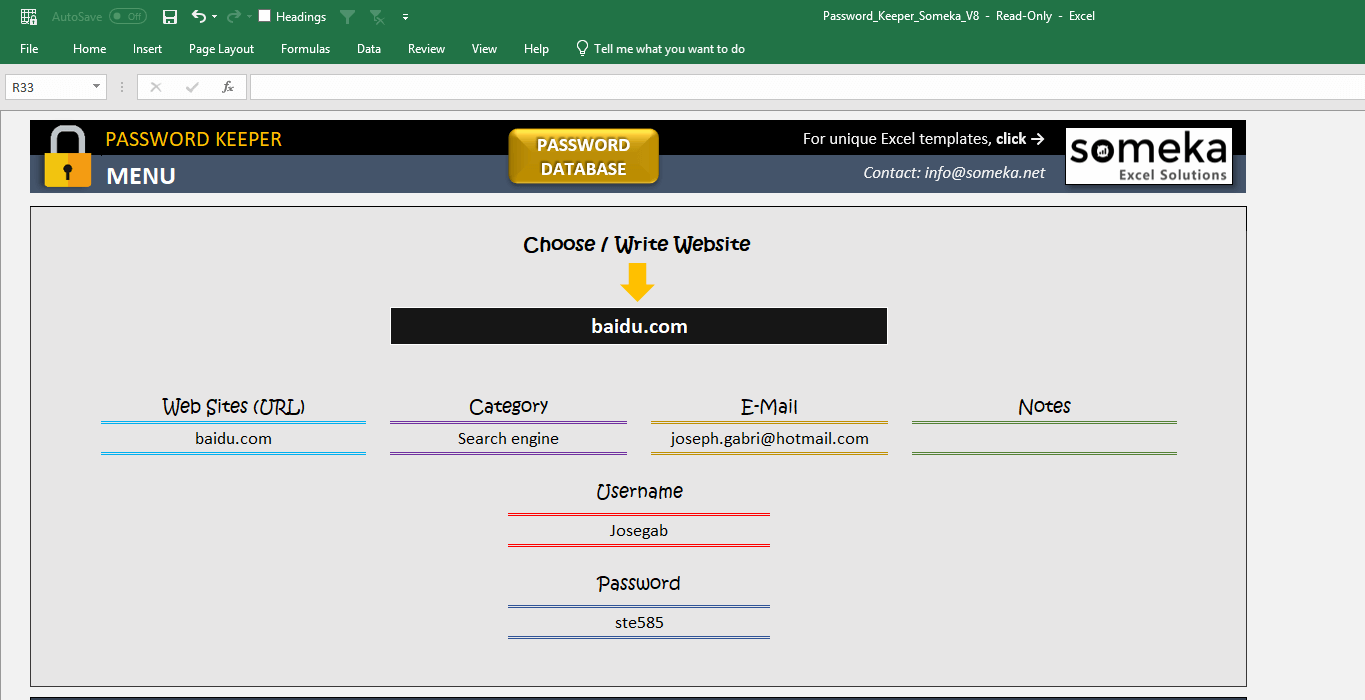Click the PASSWORD DATABASE gold button
Viewport: 1365px width, 700px height.
pos(584,157)
